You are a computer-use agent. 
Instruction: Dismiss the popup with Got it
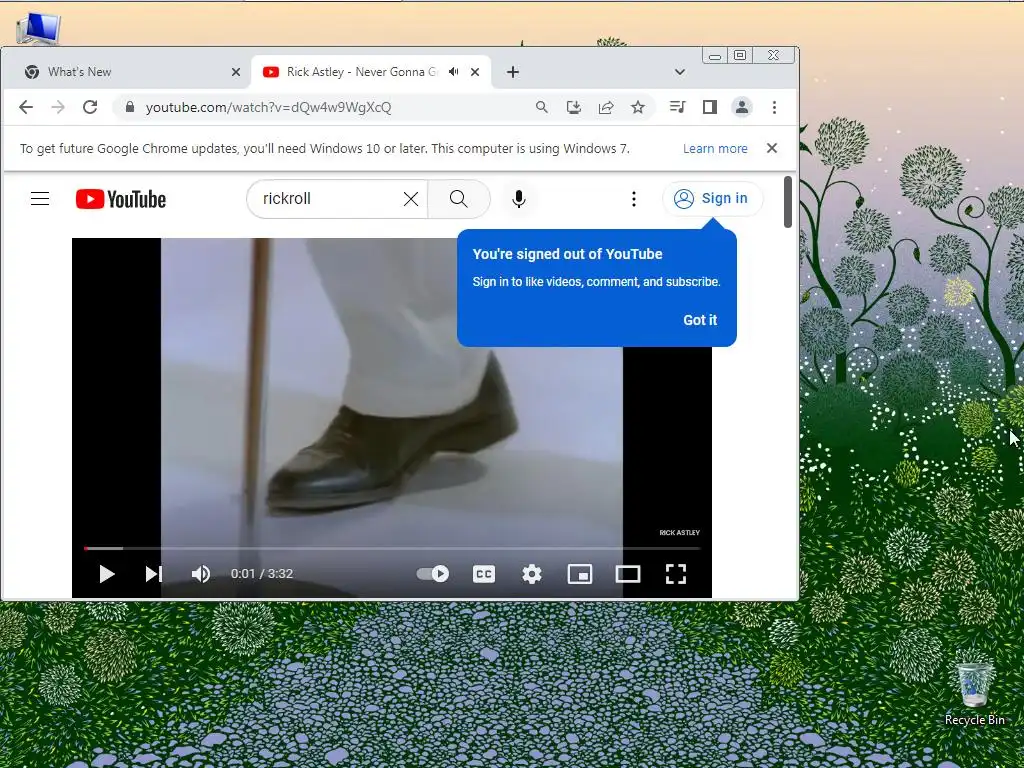[700, 320]
